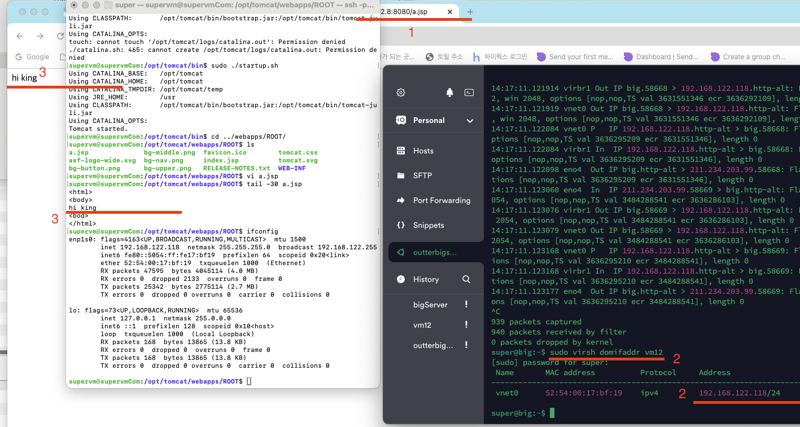Open the Snippets section

coord(428,225)
